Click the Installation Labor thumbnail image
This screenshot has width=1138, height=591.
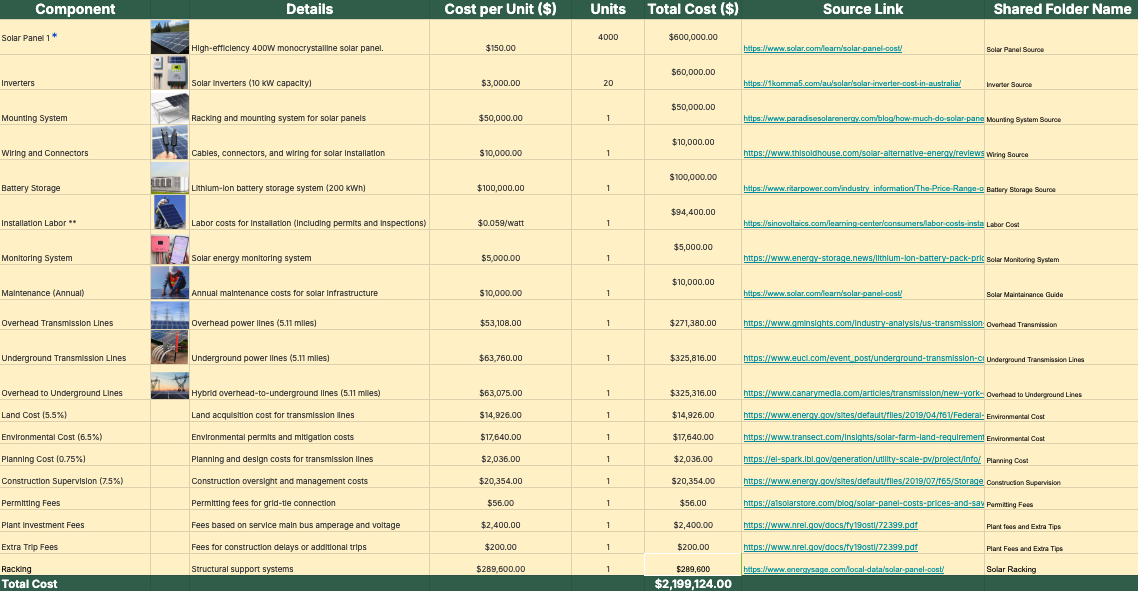coord(170,212)
